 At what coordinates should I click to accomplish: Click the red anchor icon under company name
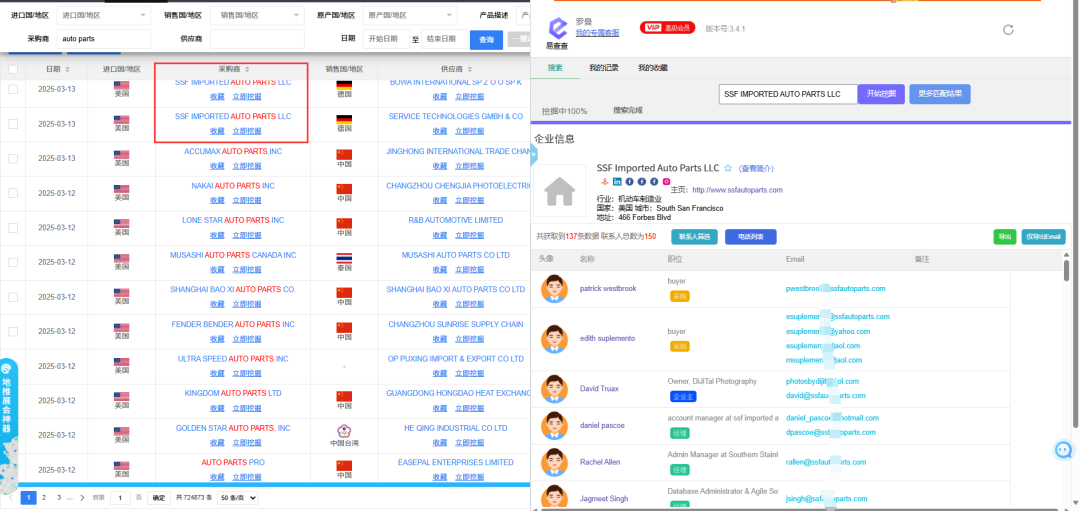605,182
